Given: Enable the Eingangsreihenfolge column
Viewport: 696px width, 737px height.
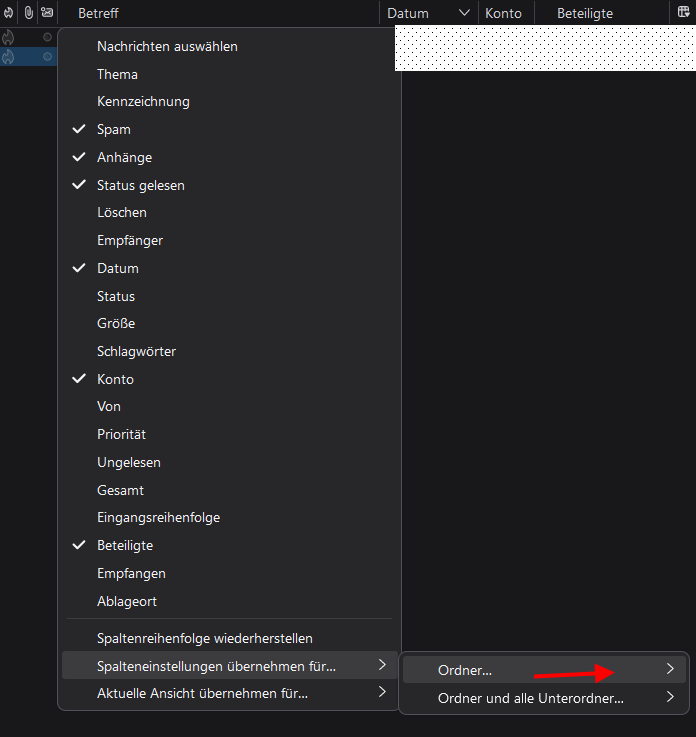Looking at the screenshot, I should pyautogui.click(x=229, y=517).
